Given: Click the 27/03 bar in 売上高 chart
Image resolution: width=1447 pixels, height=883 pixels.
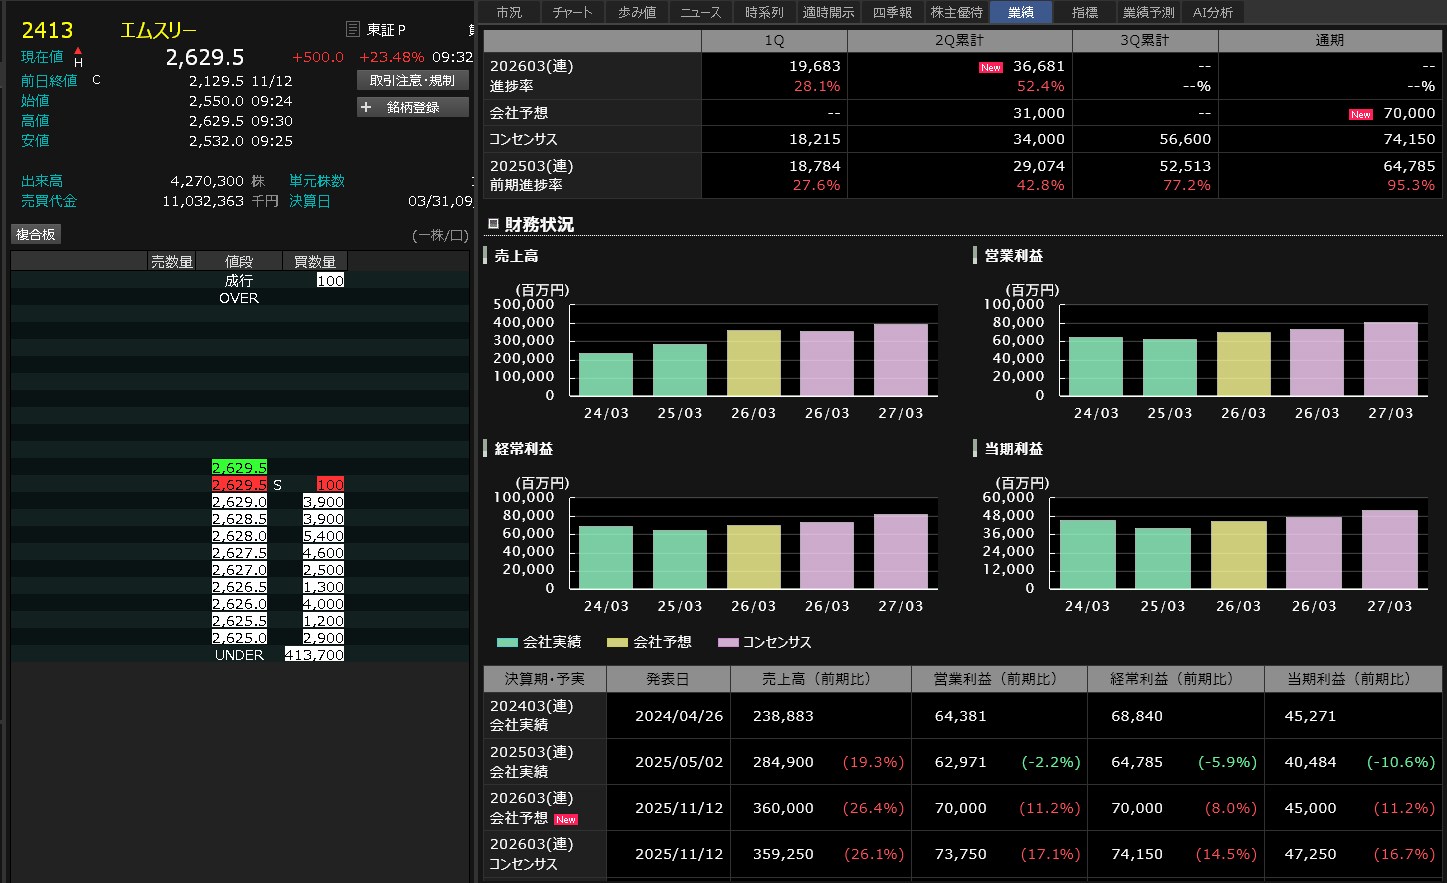Looking at the screenshot, I should click(x=900, y=359).
